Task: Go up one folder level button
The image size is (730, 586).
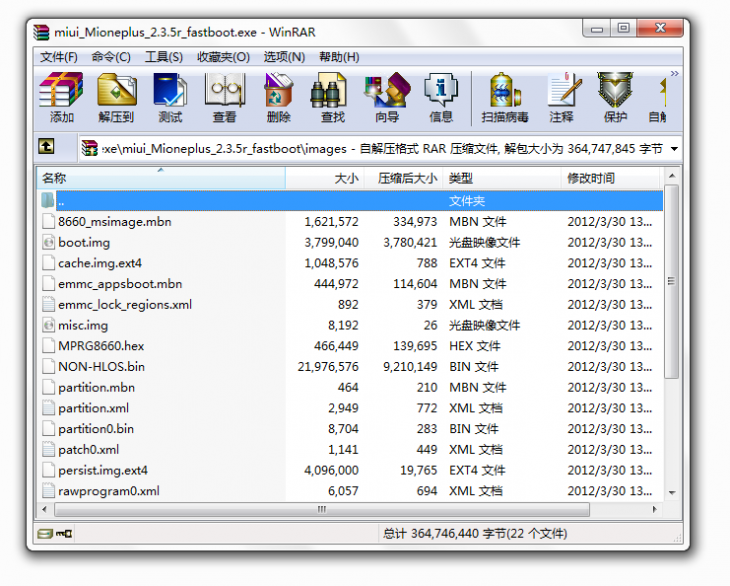Action: pos(47,147)
